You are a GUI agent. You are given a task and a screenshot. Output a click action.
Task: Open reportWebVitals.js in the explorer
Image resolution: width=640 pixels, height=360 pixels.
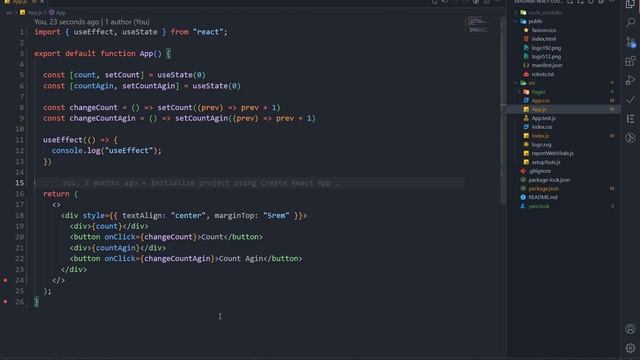pyautogui.click(x=552, y=153)
